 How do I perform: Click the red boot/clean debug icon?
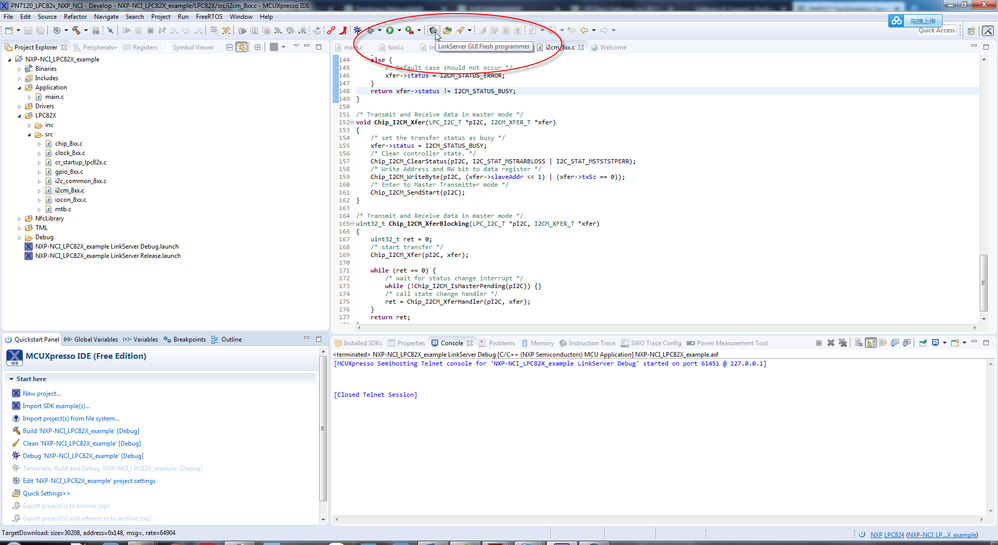tap(343, 30)
